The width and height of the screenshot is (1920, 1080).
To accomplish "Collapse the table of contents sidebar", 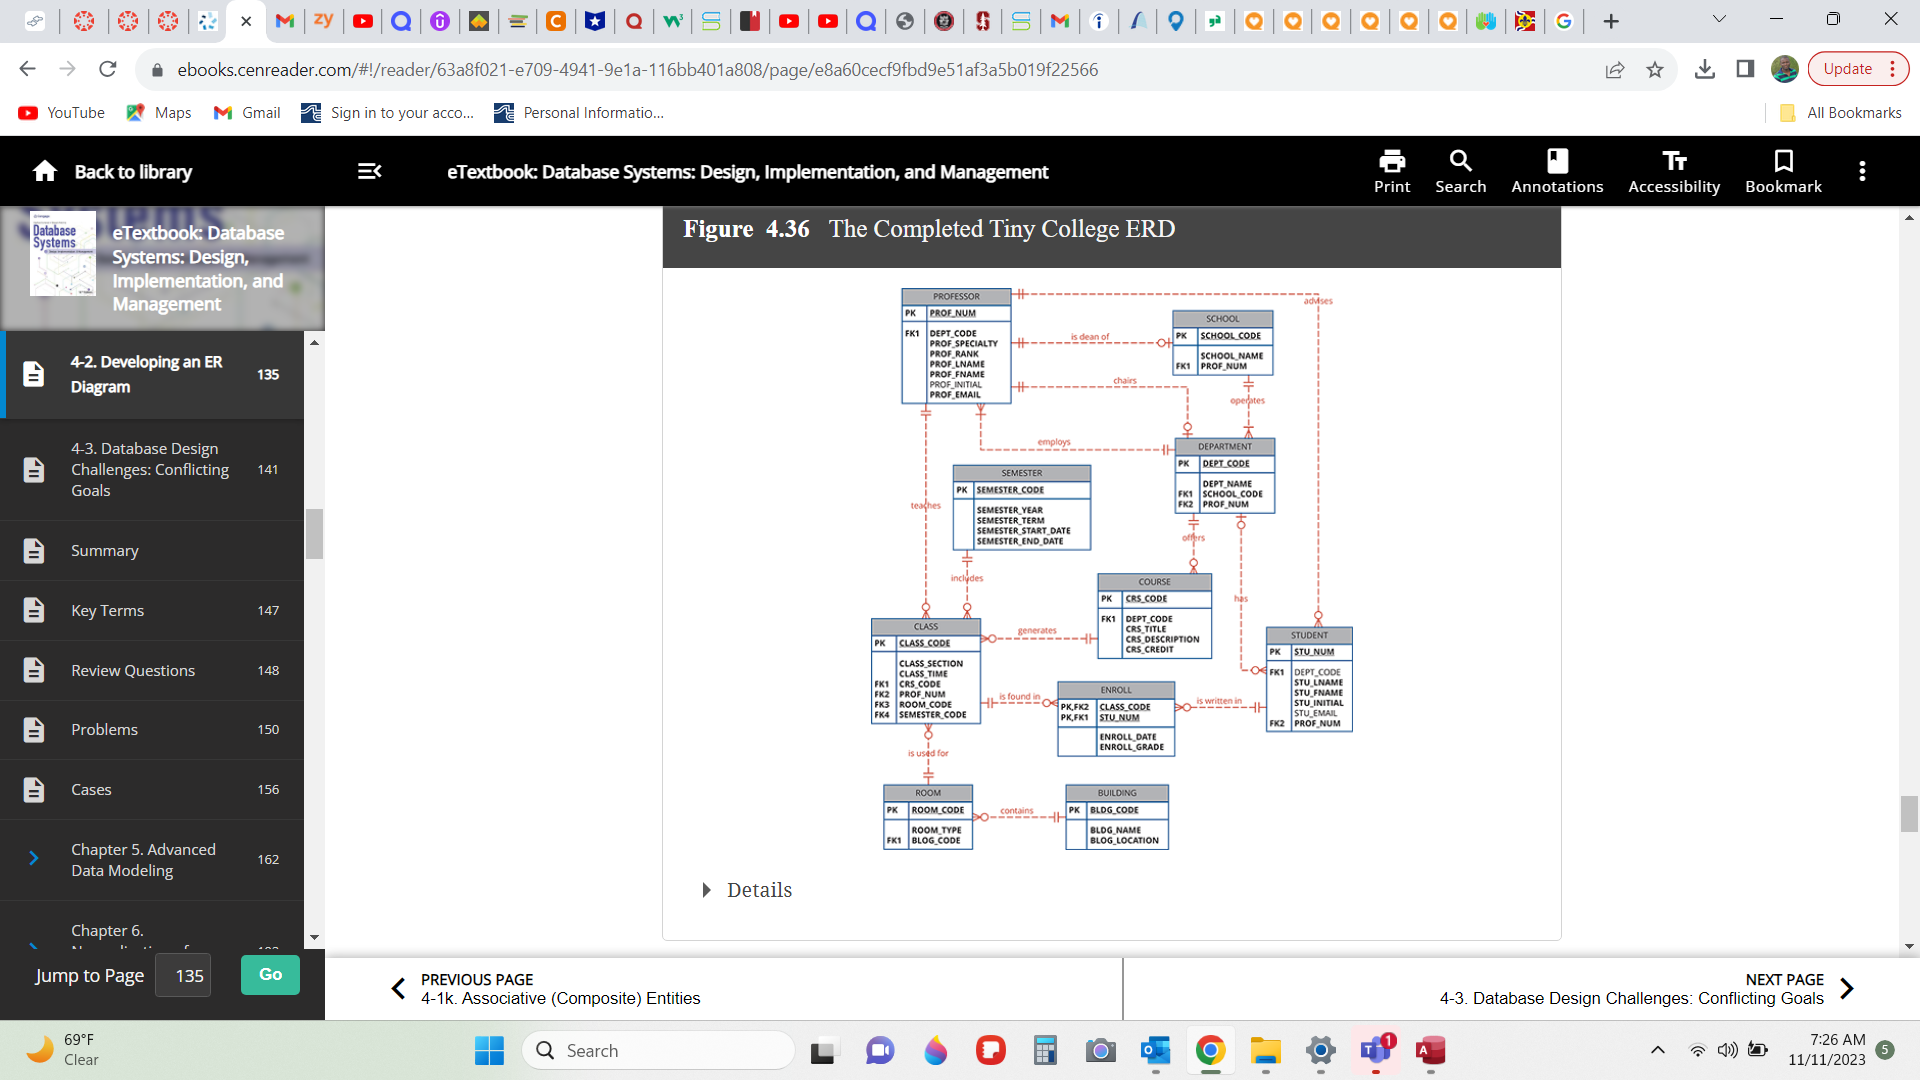I will click(369, 171).
